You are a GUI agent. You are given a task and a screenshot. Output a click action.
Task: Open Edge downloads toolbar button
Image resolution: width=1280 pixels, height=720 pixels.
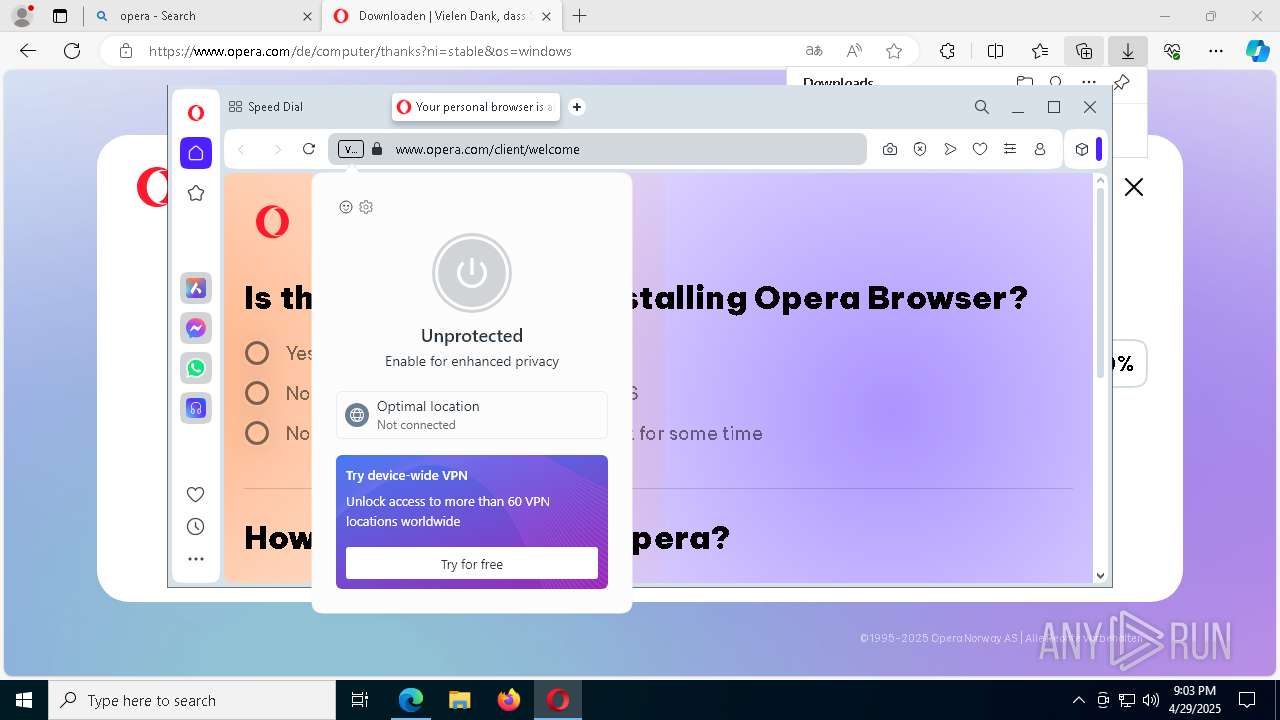pos(1128,51)
